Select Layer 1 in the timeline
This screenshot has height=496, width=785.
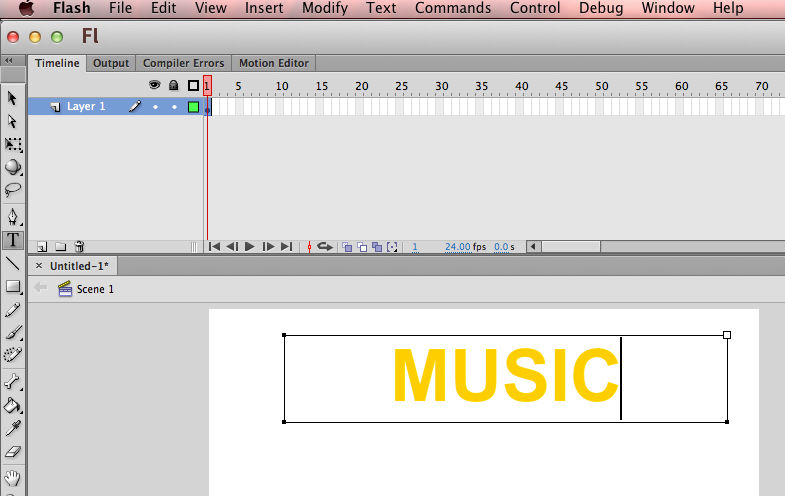[x=86, y=106]
